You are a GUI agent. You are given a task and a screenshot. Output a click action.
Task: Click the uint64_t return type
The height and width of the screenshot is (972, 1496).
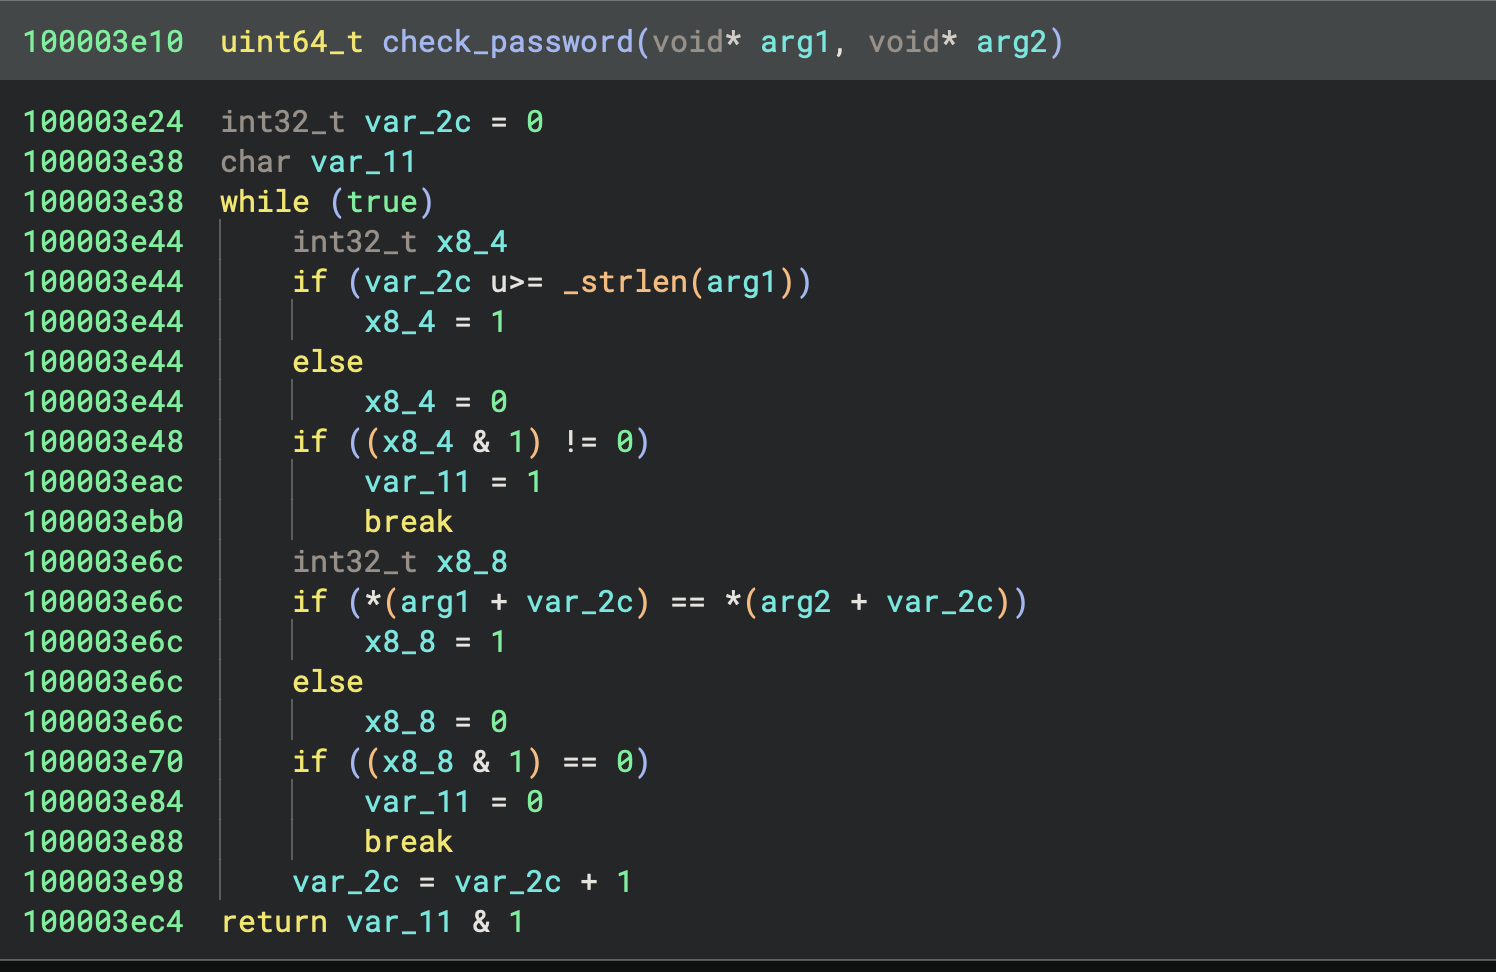click(291, 42)
